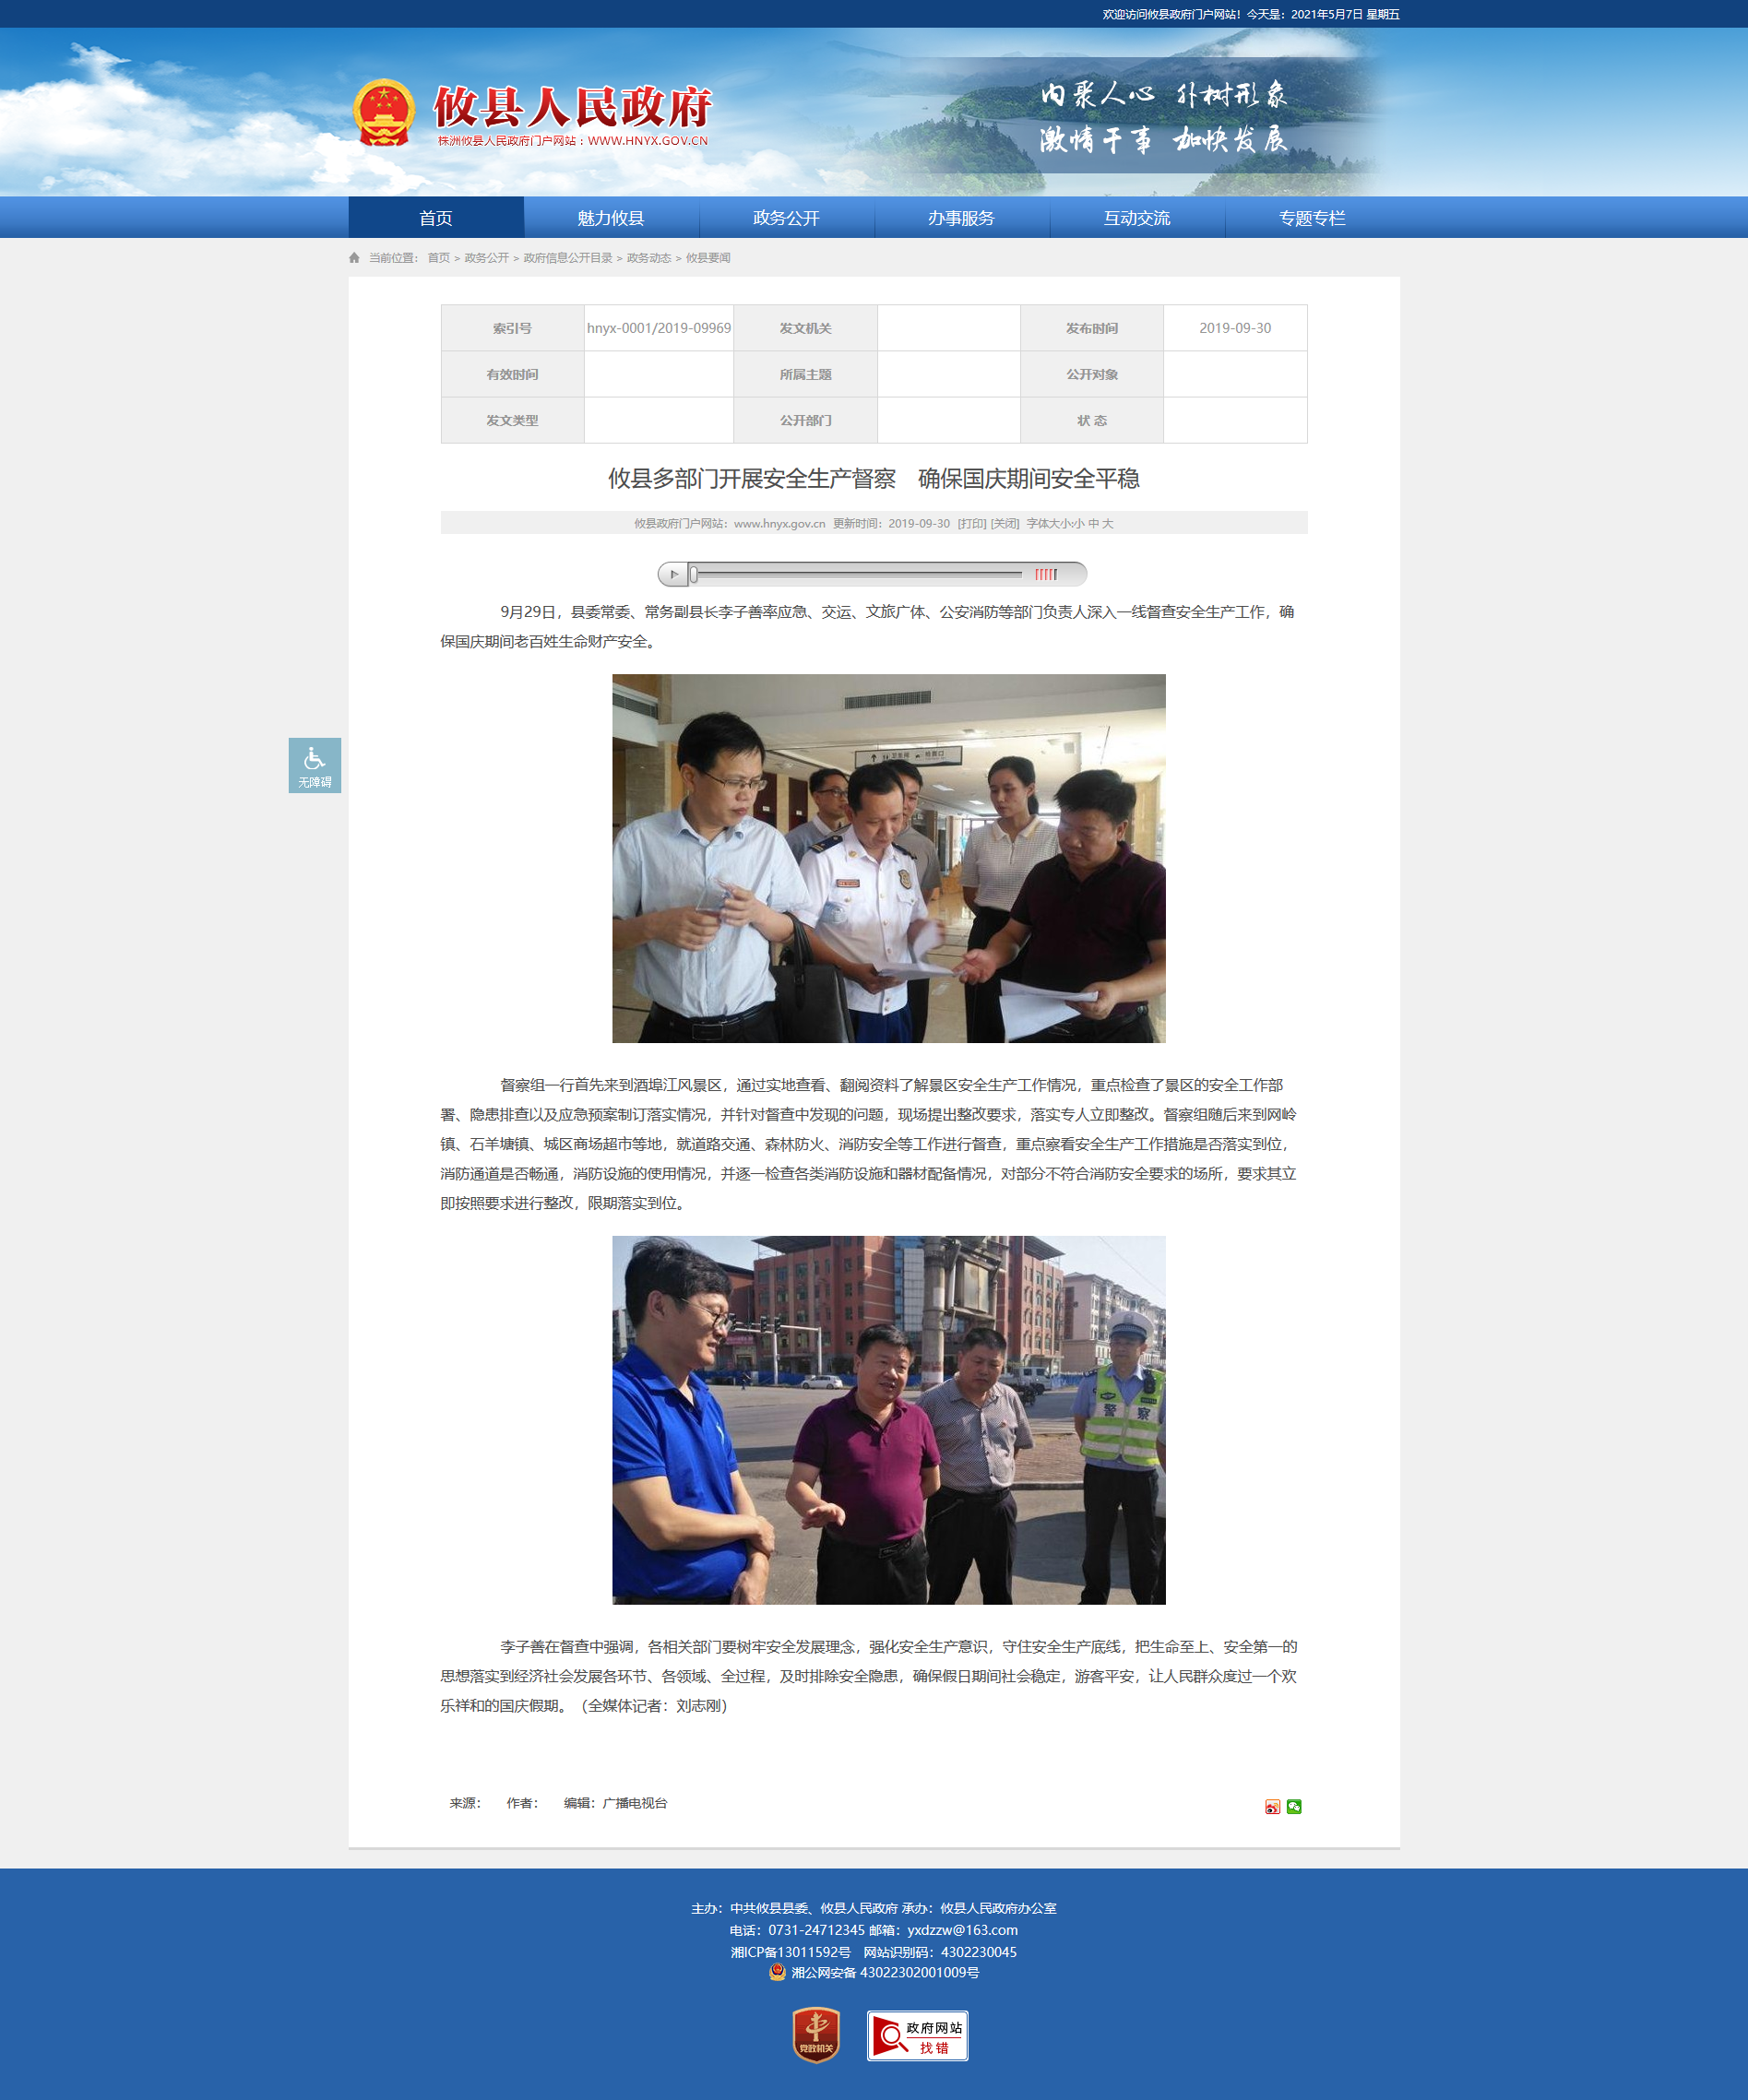Share article via Weibo icon
This screenshot has width=1748, height=2100.
[1272, 1806]
